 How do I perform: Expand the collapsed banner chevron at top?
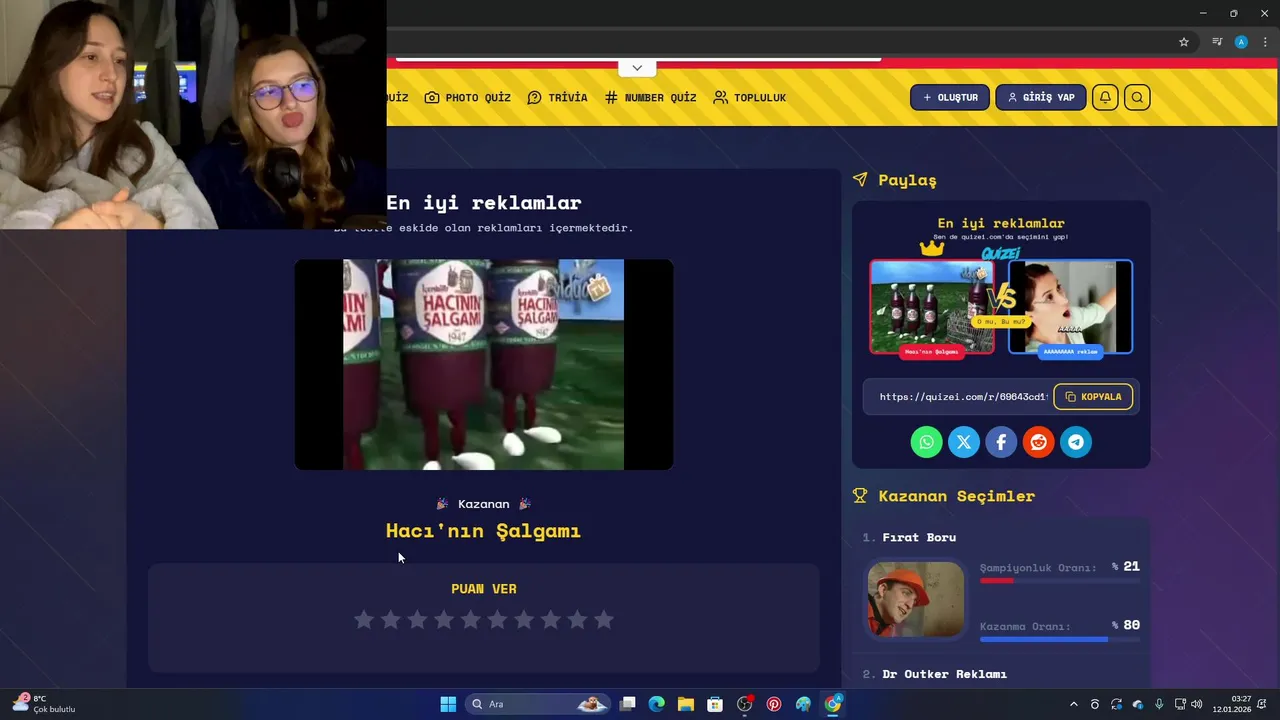pos(637,68)
